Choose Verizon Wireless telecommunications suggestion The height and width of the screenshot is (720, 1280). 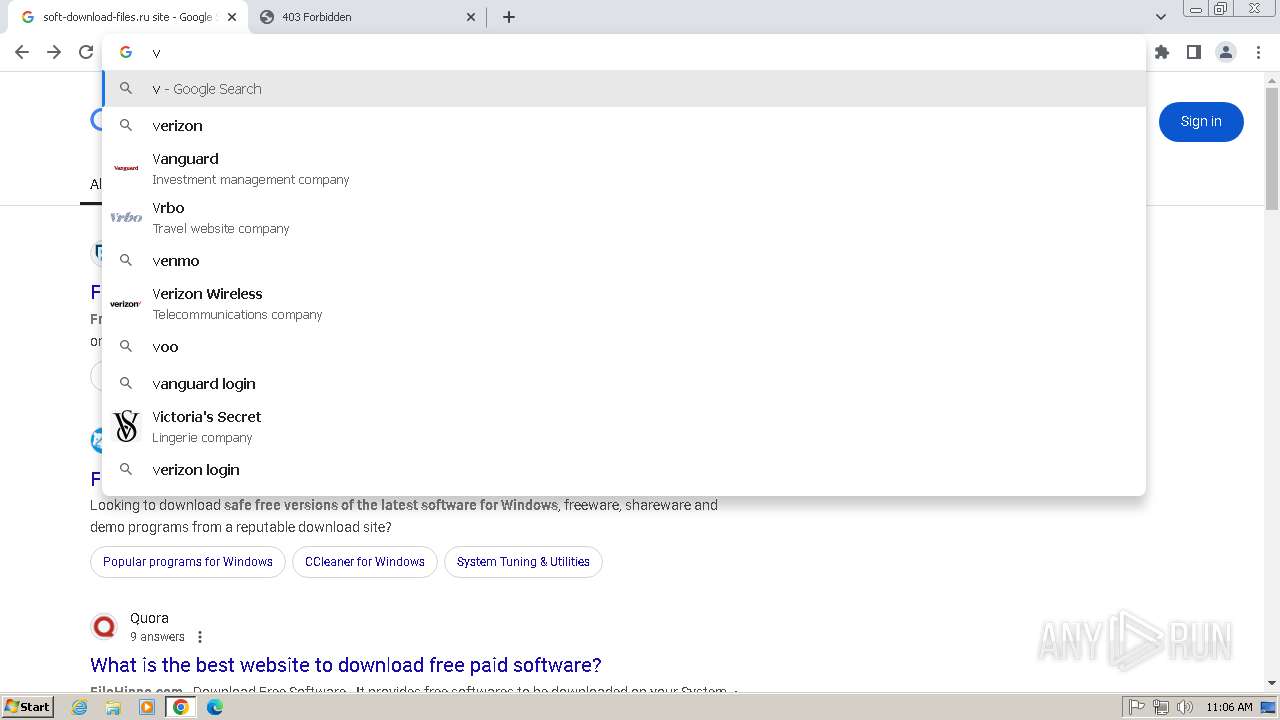624,303
